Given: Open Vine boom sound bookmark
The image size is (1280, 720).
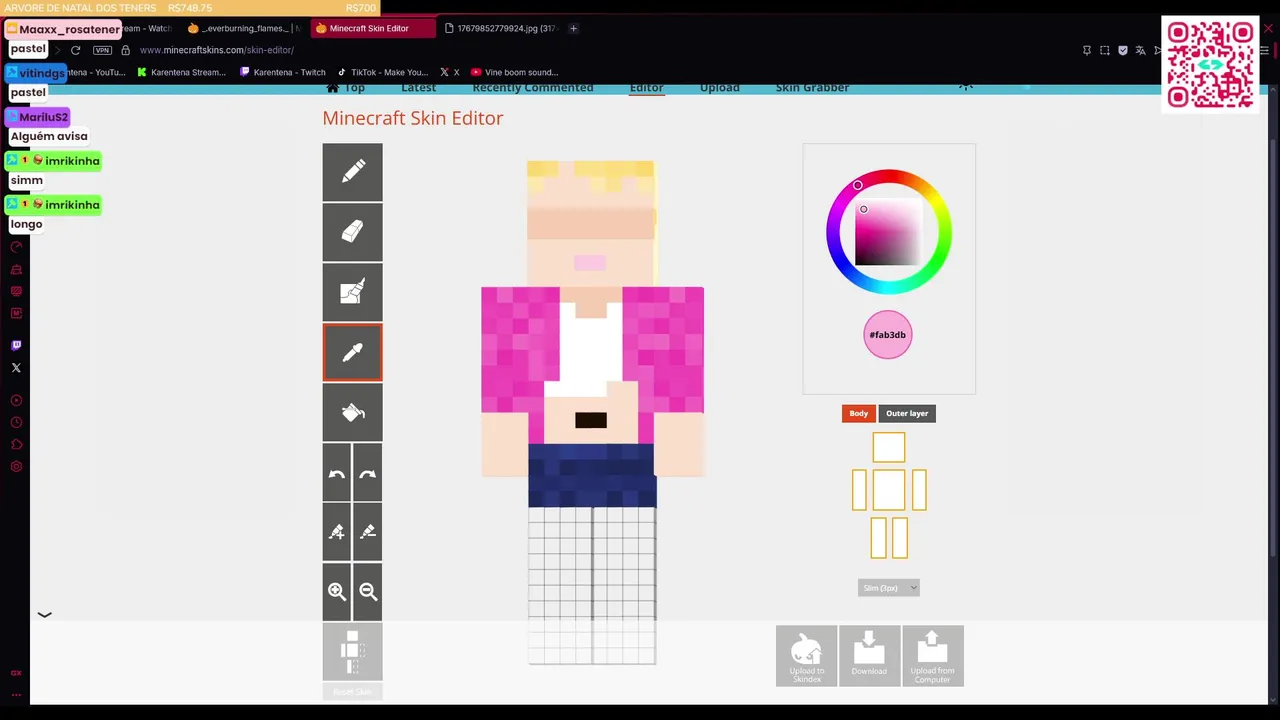Looking at the screenshot, I should [x=514, y=72].
